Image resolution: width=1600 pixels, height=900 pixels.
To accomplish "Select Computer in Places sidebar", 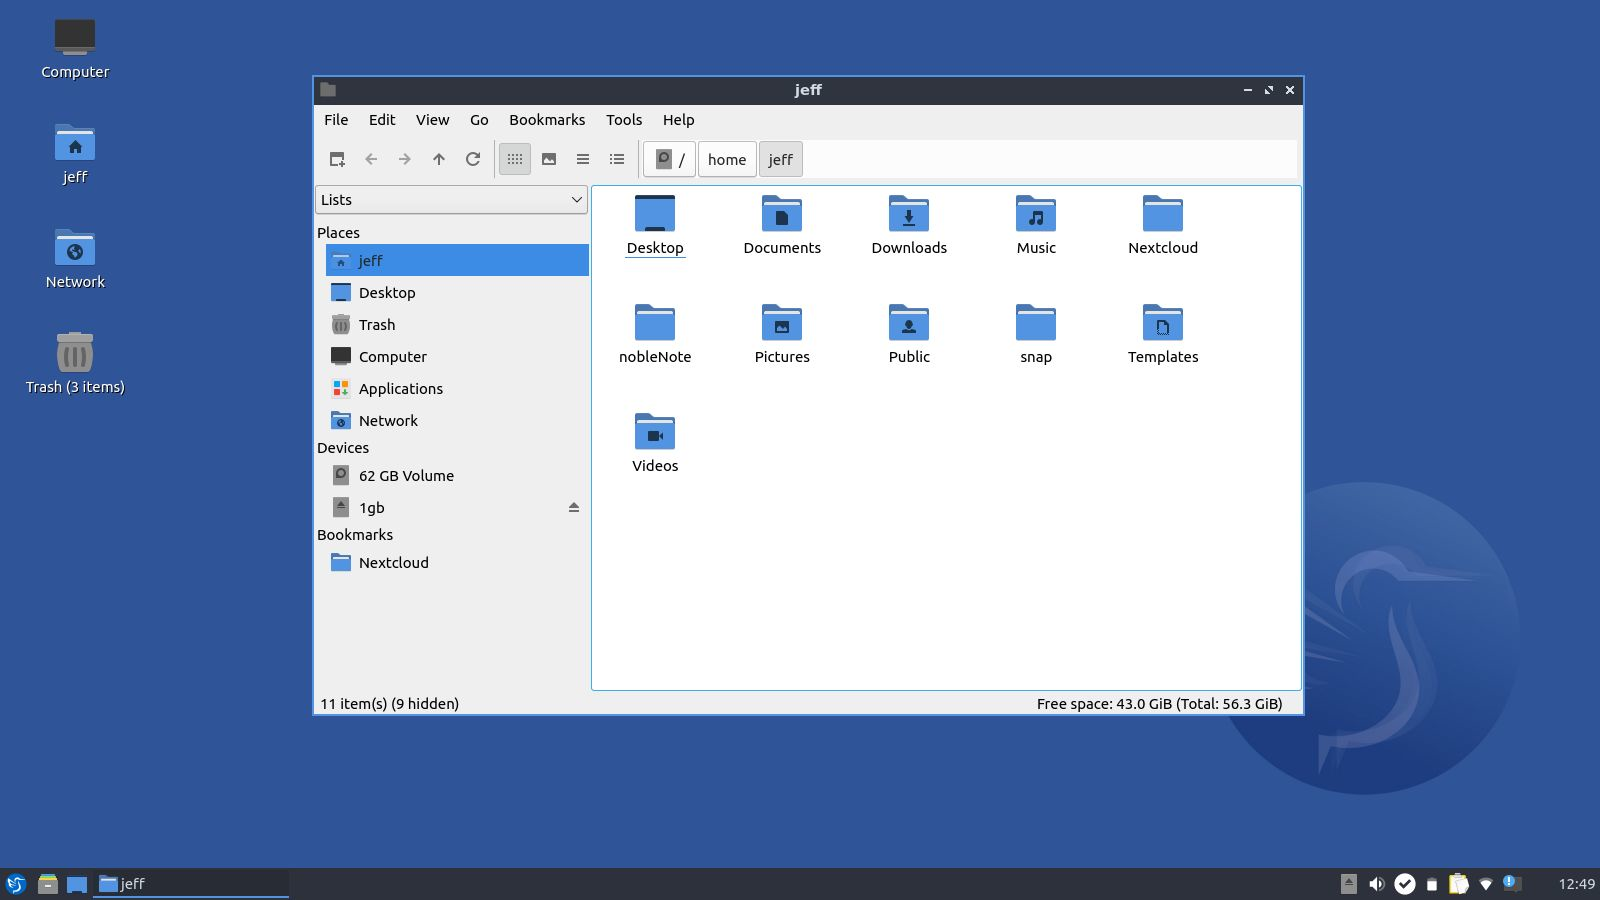I will [457, 357].
